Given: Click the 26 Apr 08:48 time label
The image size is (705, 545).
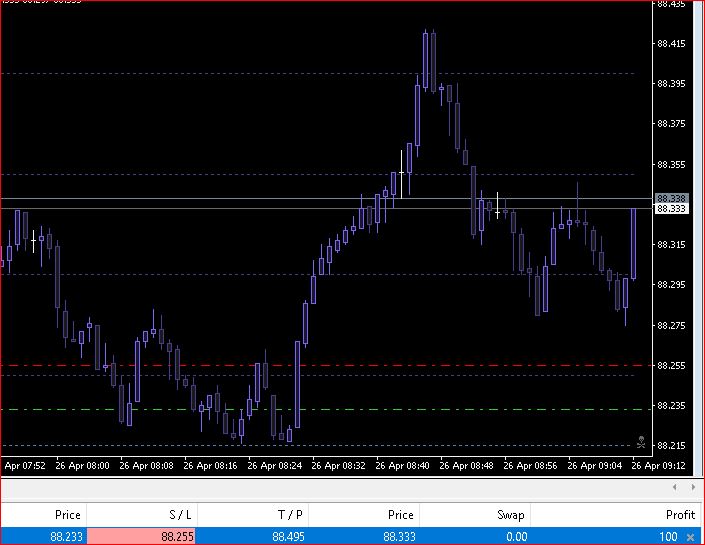Looking at the screenshot, I should (466, 466).
